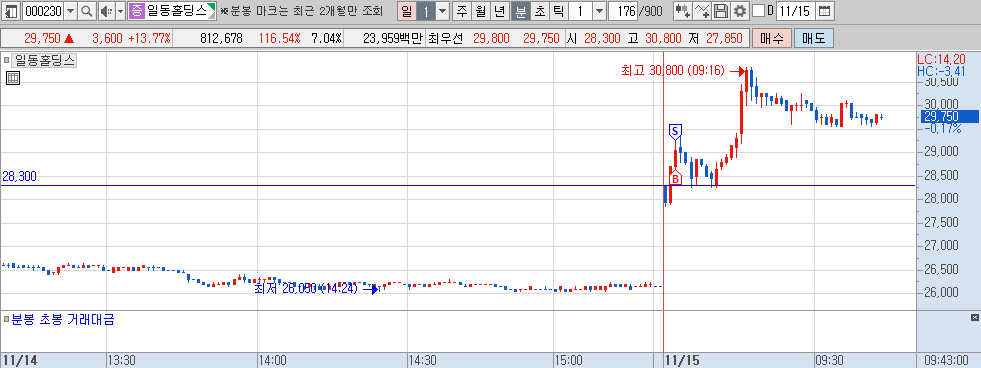This screenshot has height=368, width=981.
Task: Click the 176 bar count input field
Action: pos(623,11)
